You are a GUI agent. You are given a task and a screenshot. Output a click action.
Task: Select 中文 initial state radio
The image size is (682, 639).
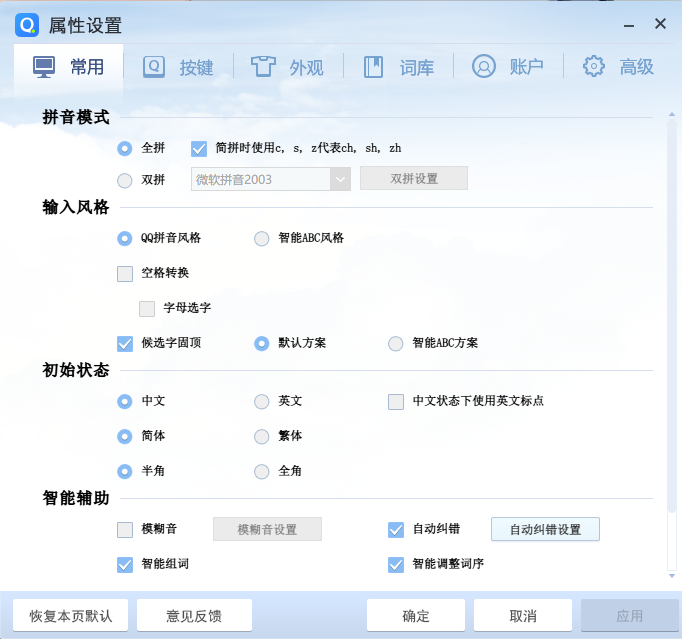click(x=125, y=401)
